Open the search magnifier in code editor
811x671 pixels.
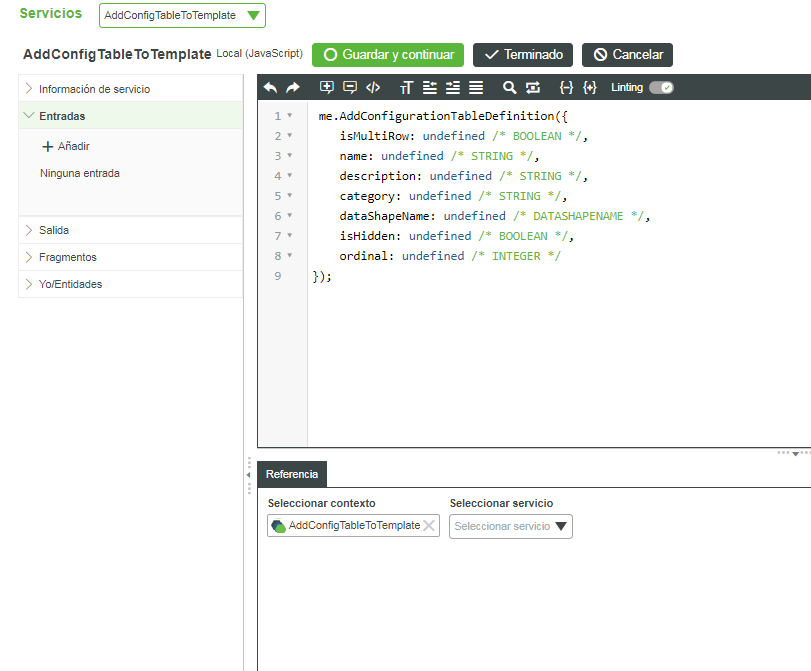tap(509, 88)
